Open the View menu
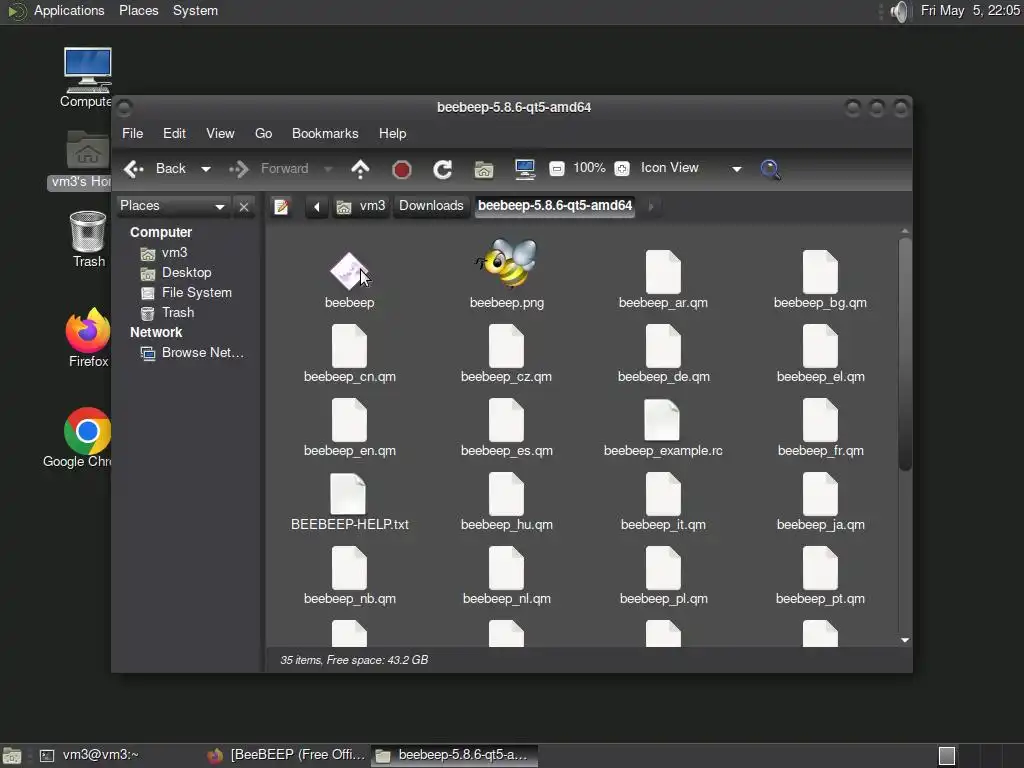 220,133
